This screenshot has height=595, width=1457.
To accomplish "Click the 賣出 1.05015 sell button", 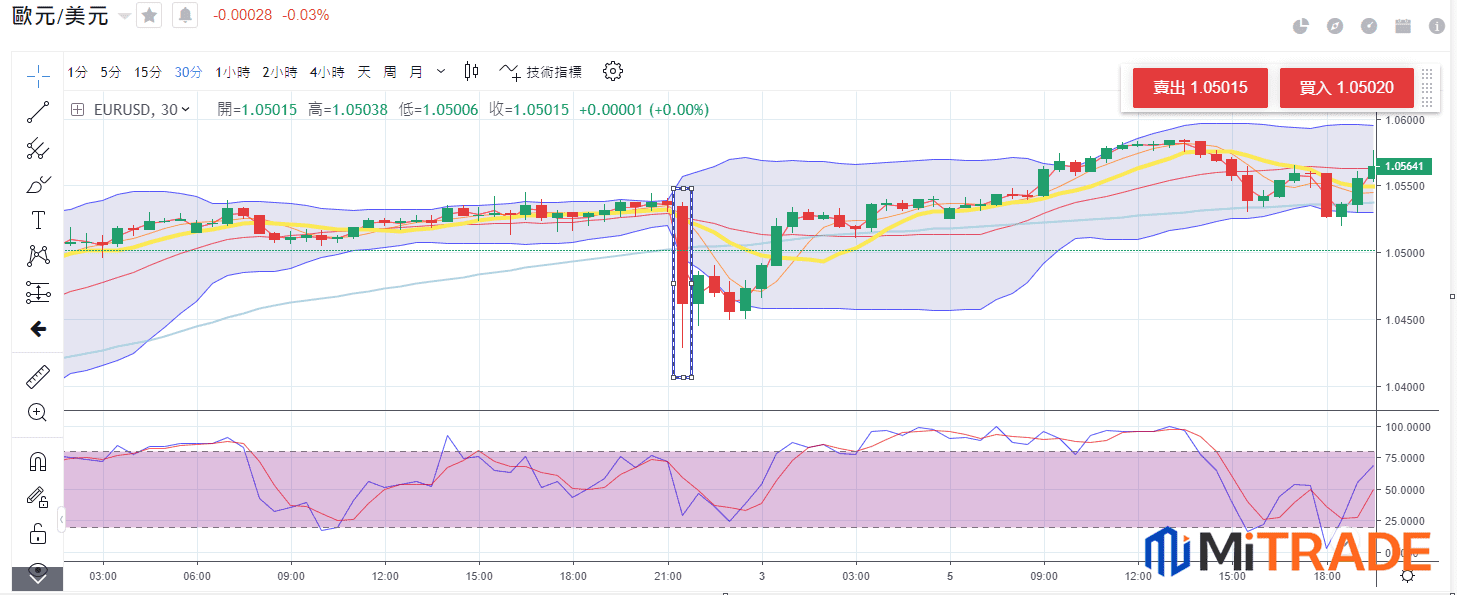I will click(x=1200, y=88).
